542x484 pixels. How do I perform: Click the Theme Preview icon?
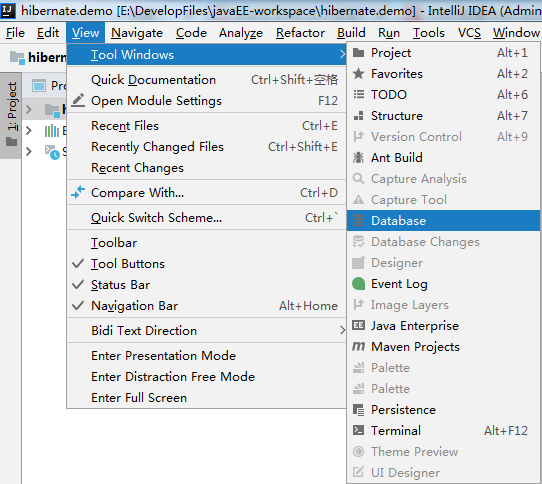click(x=358, y=452)
